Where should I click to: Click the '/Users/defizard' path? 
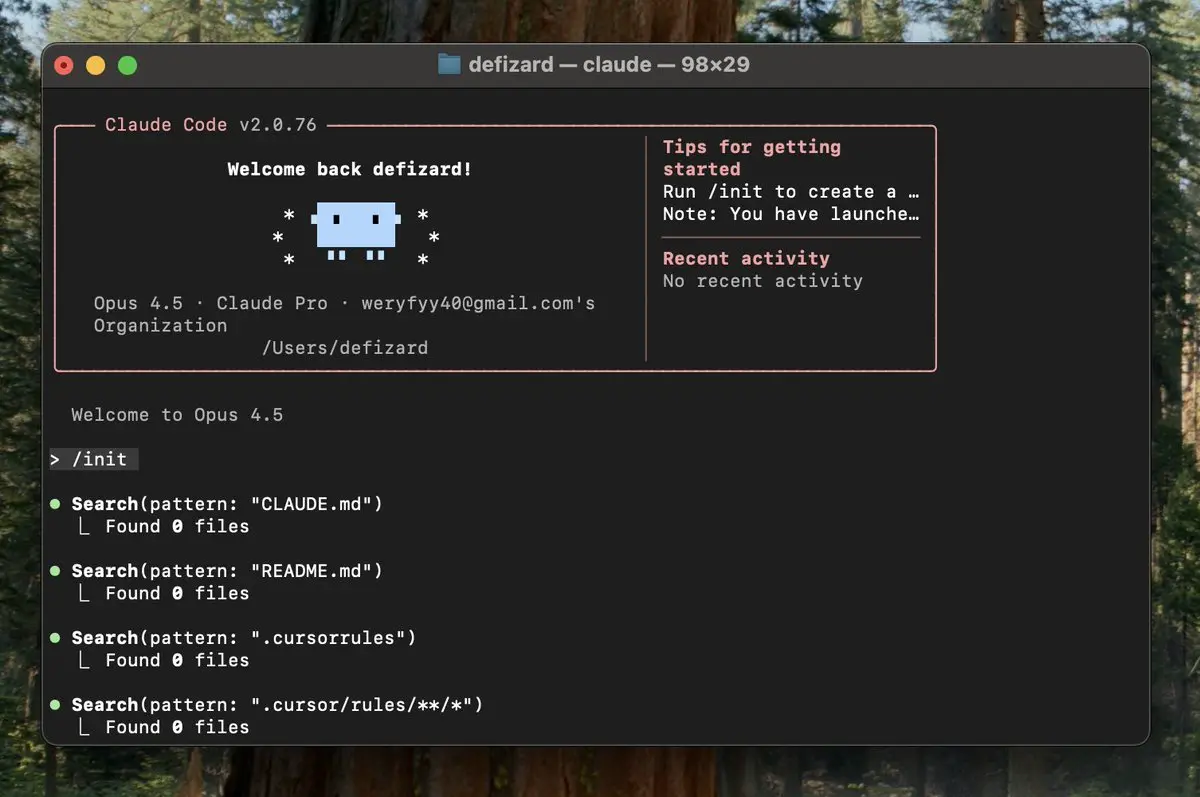[x=345, y=348]
